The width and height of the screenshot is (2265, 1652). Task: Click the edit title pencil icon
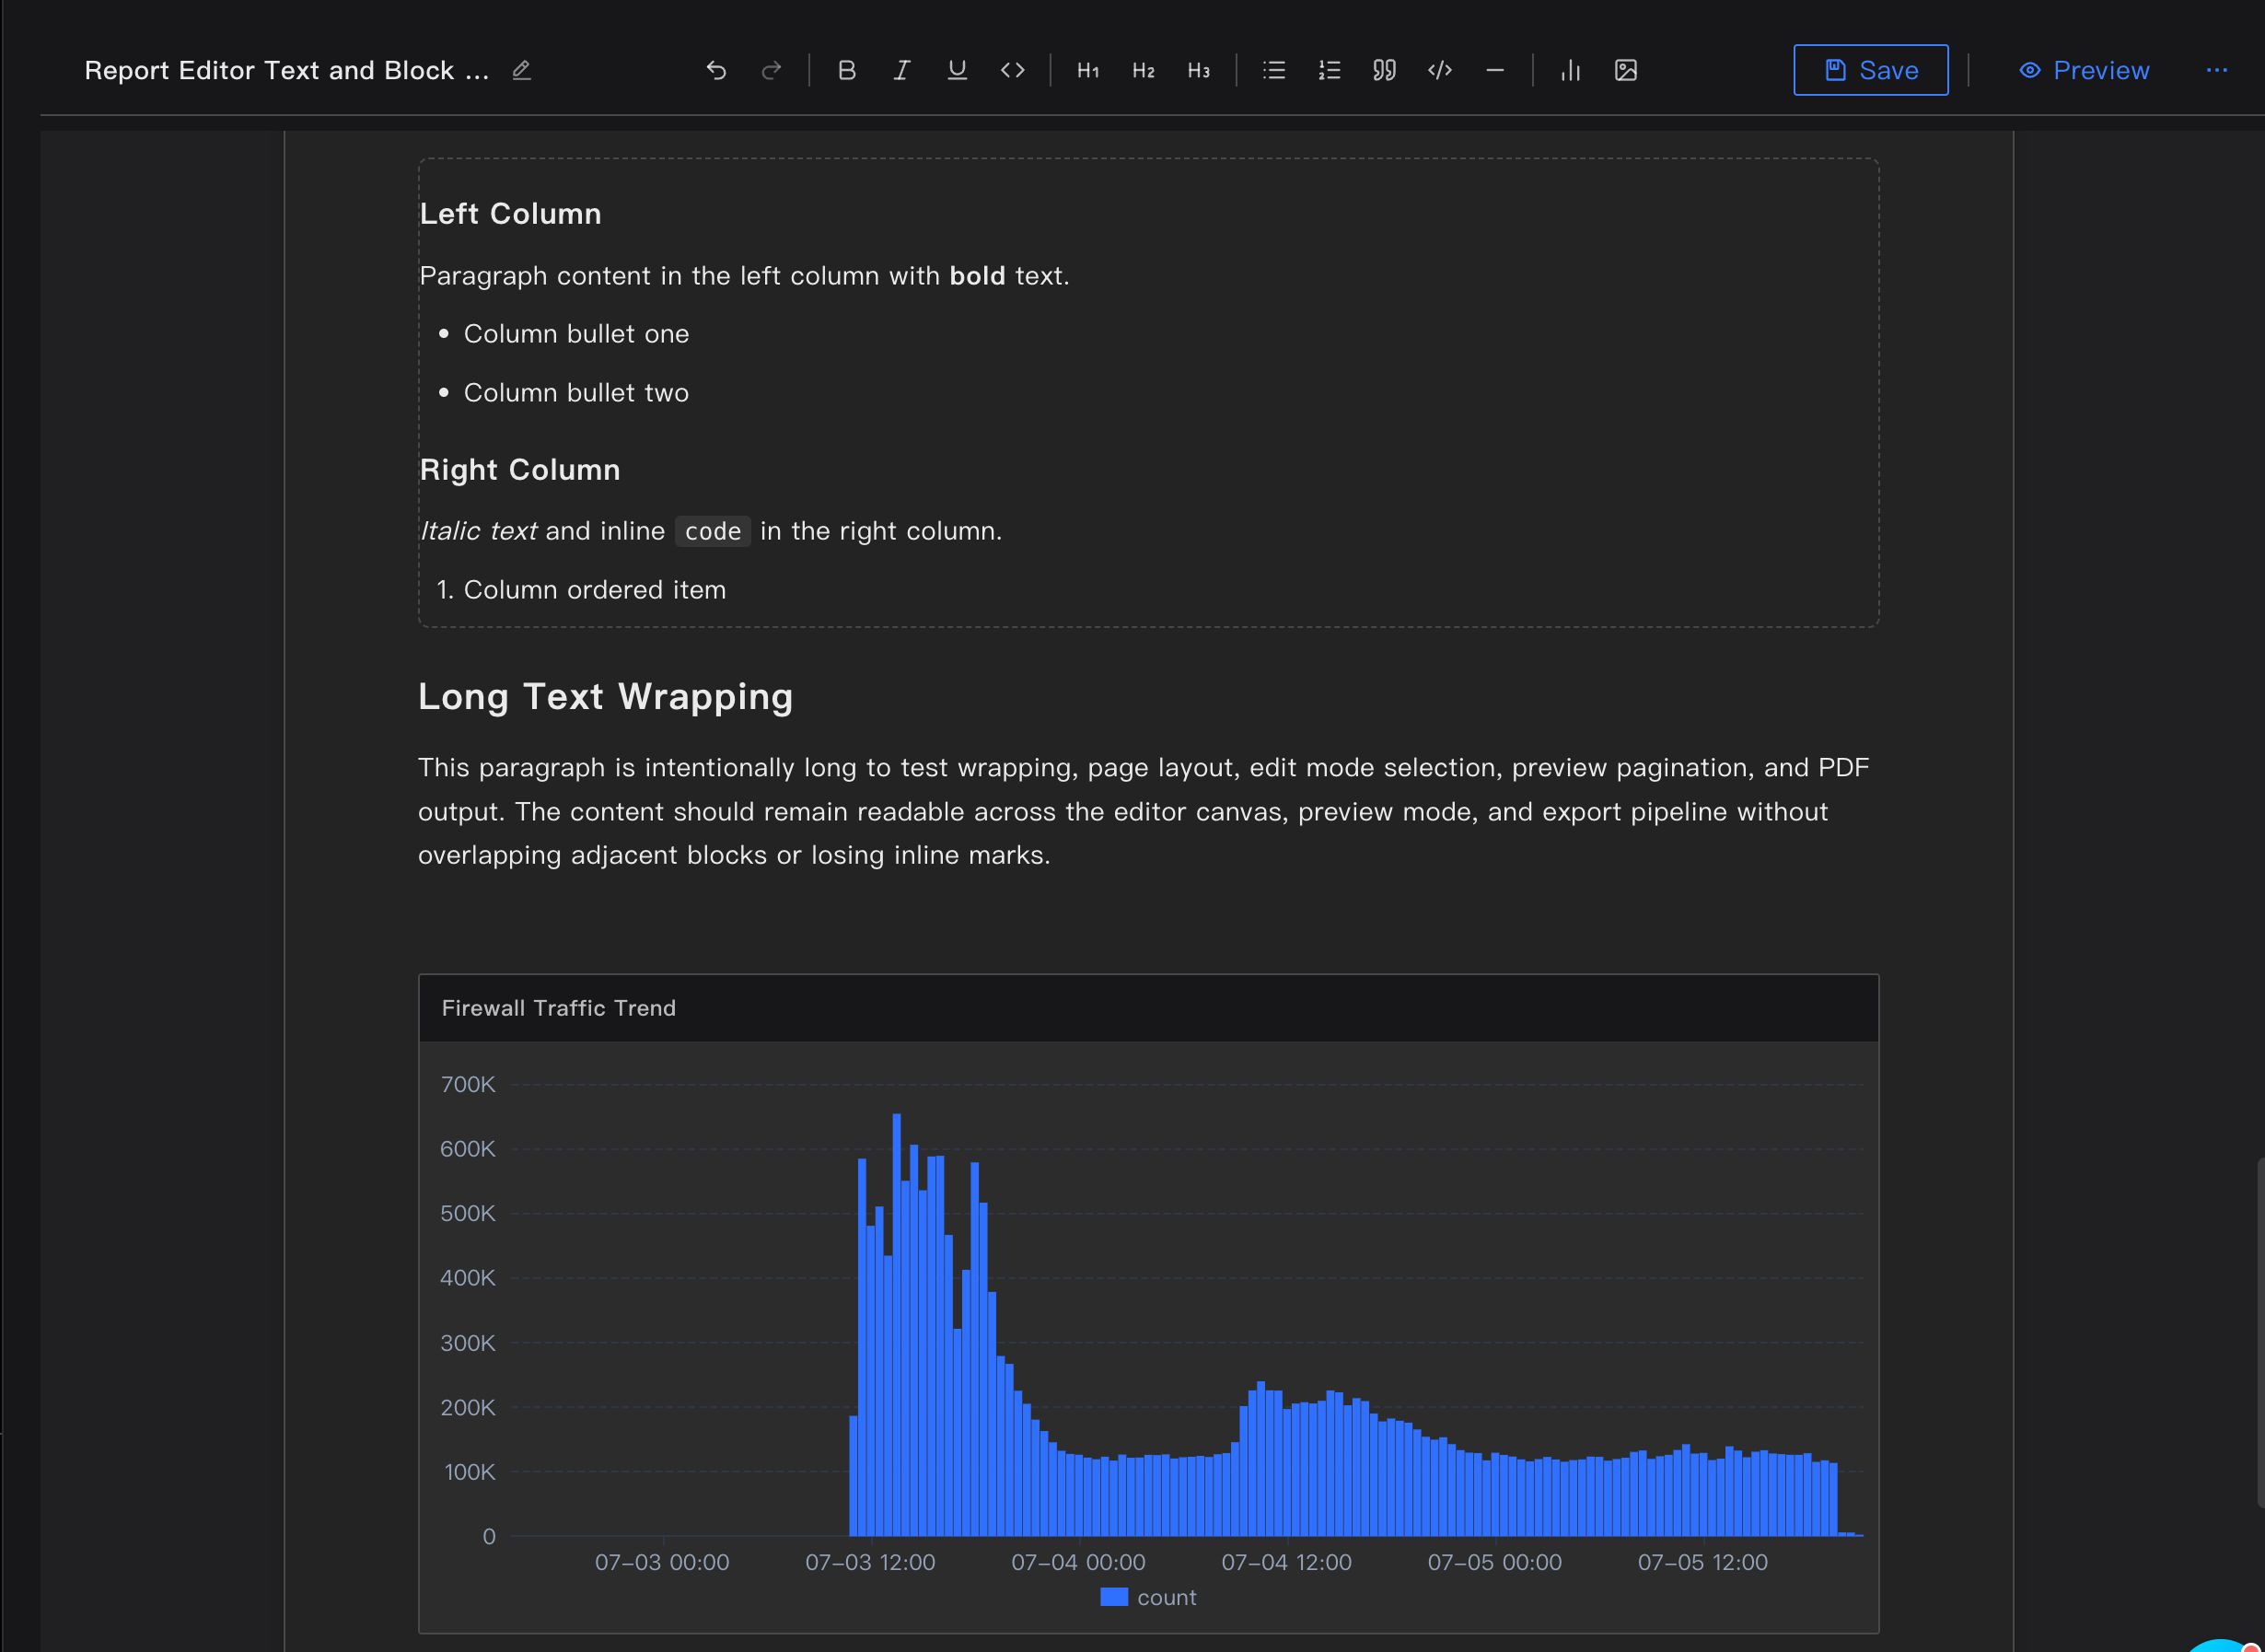[x=521, y=70]
